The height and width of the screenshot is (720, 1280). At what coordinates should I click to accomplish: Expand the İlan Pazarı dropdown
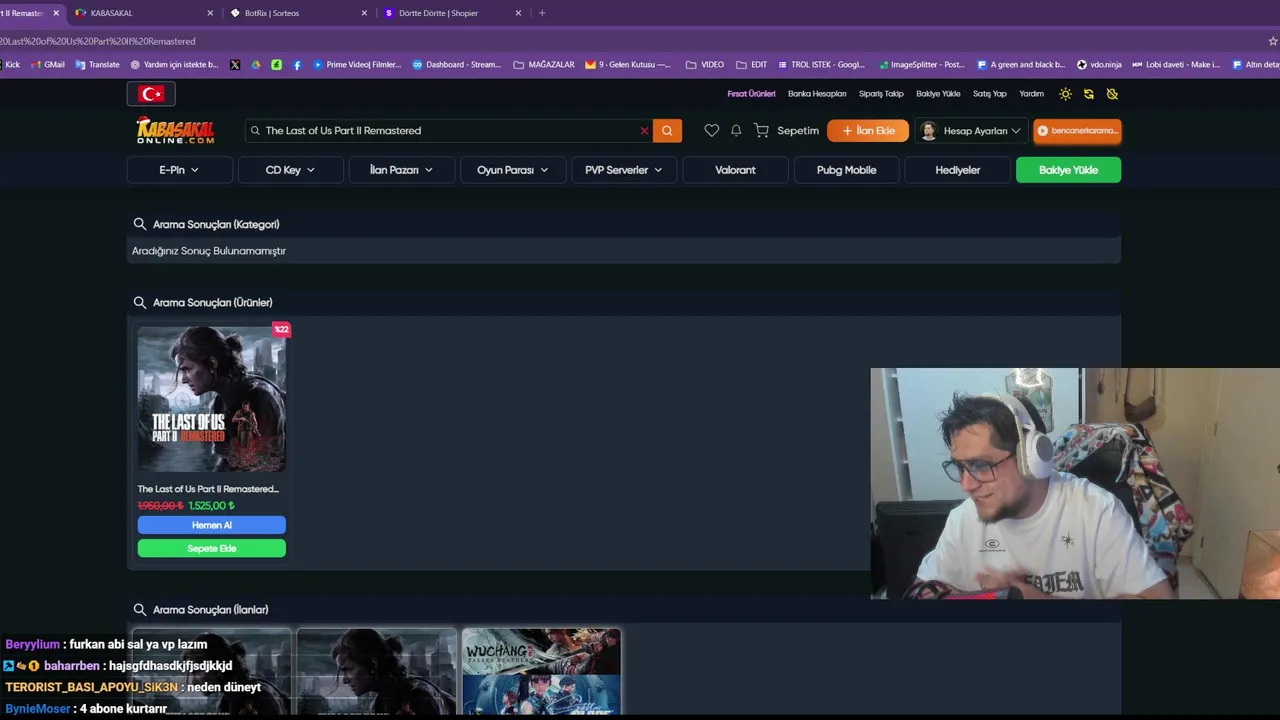tap(401, 170)
